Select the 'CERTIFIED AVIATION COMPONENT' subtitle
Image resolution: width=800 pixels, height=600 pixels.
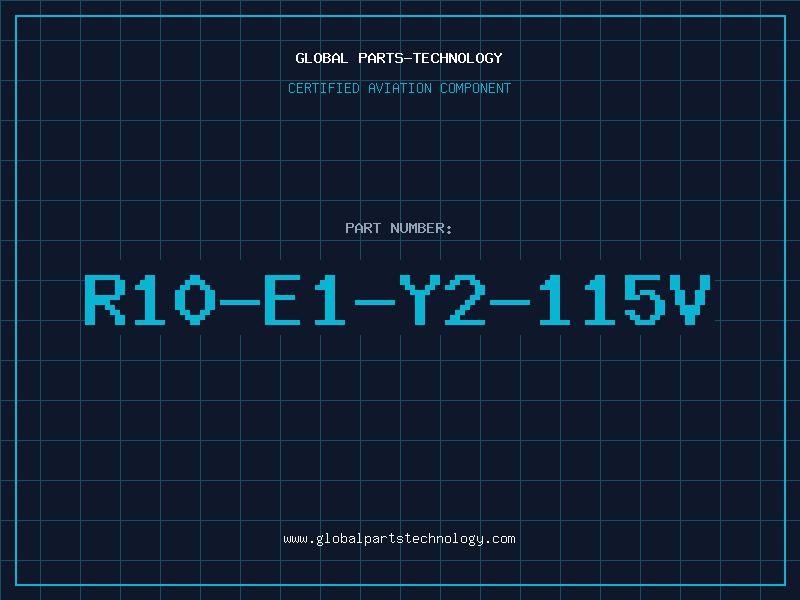coord(399,88)
